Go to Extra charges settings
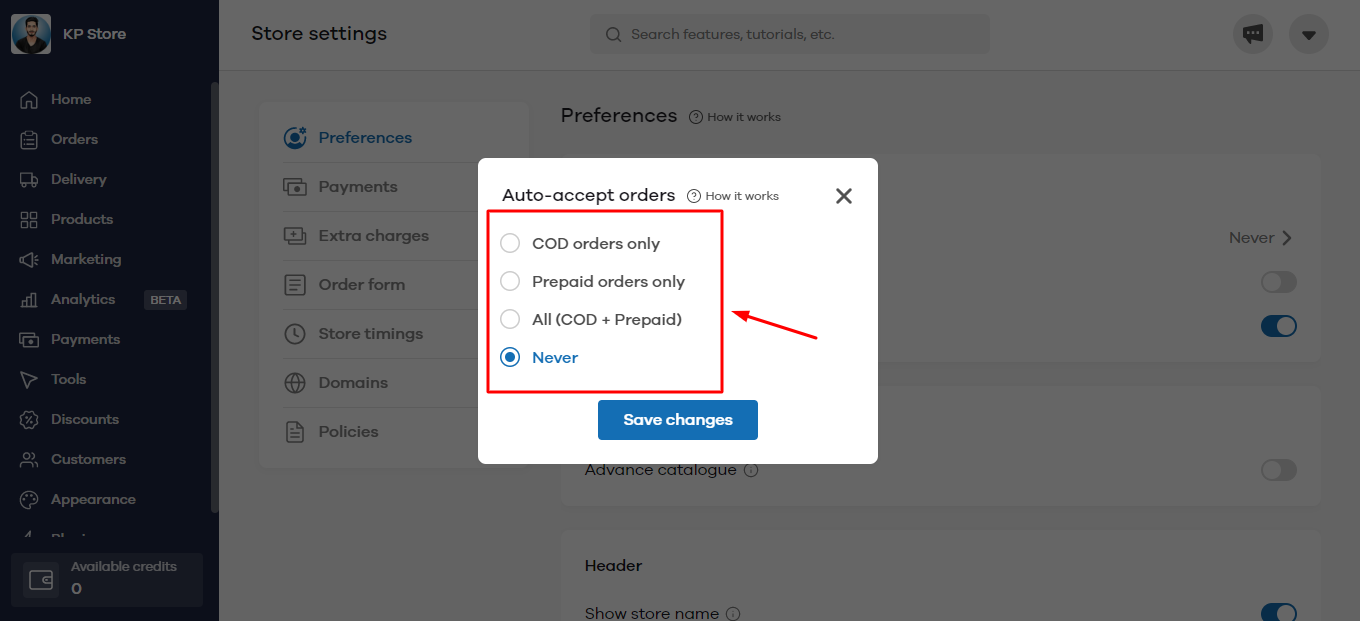The width and height of the screenshot is (1360, 621). (x=373, y=236)
